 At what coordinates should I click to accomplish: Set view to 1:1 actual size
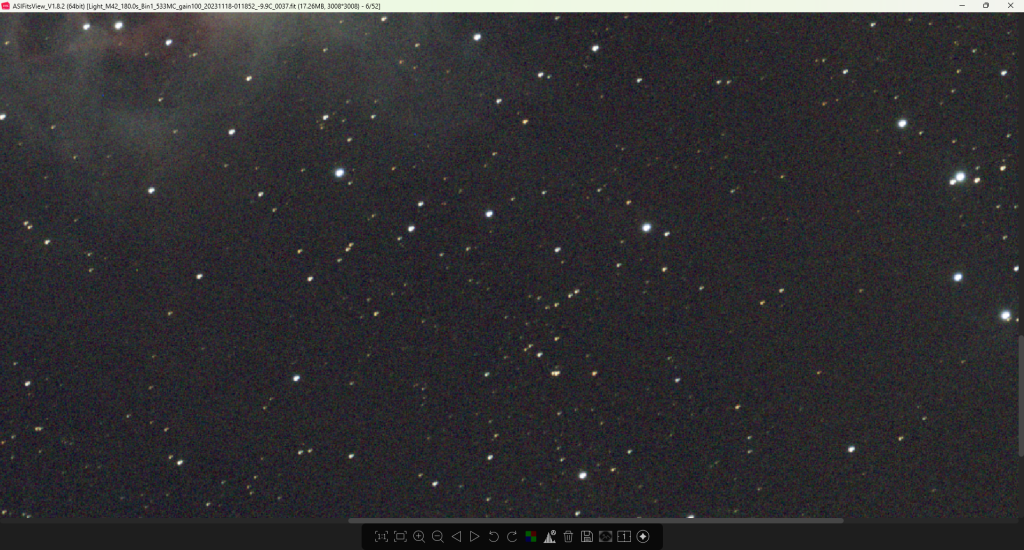tap(381, 537)
